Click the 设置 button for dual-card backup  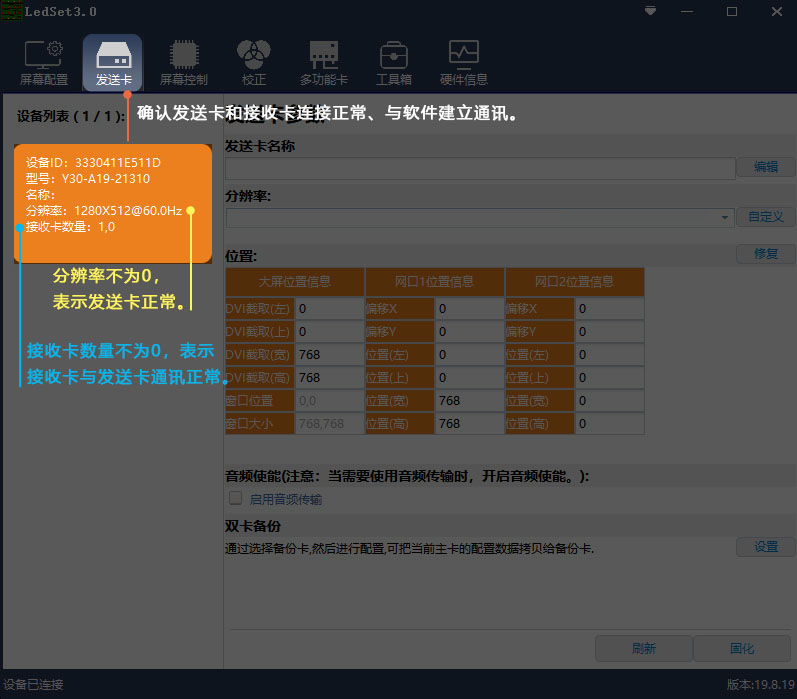point(765,547)
